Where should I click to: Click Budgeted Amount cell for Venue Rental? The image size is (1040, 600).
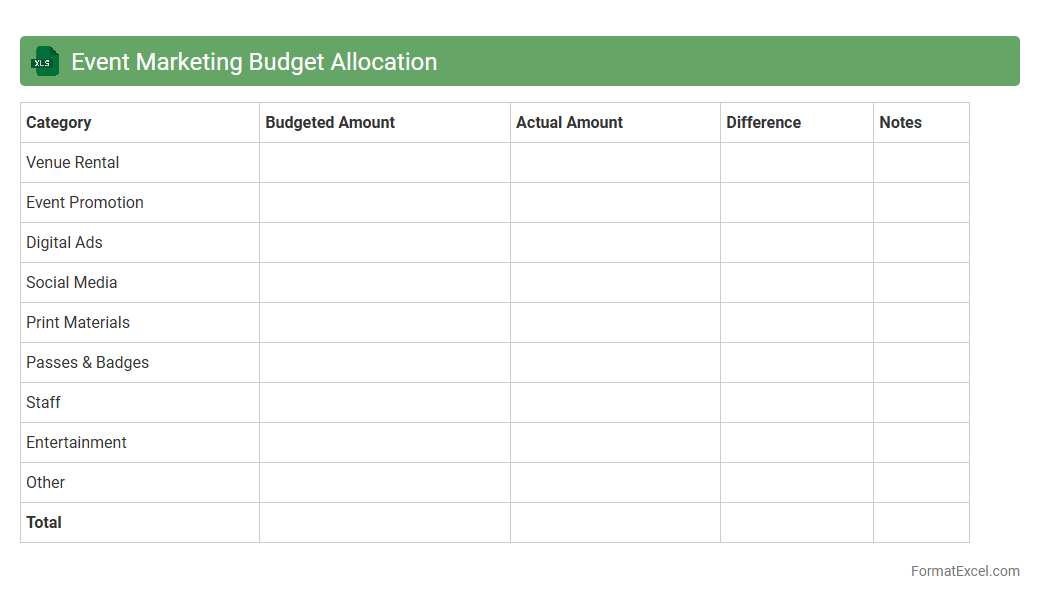coord(385,163)
